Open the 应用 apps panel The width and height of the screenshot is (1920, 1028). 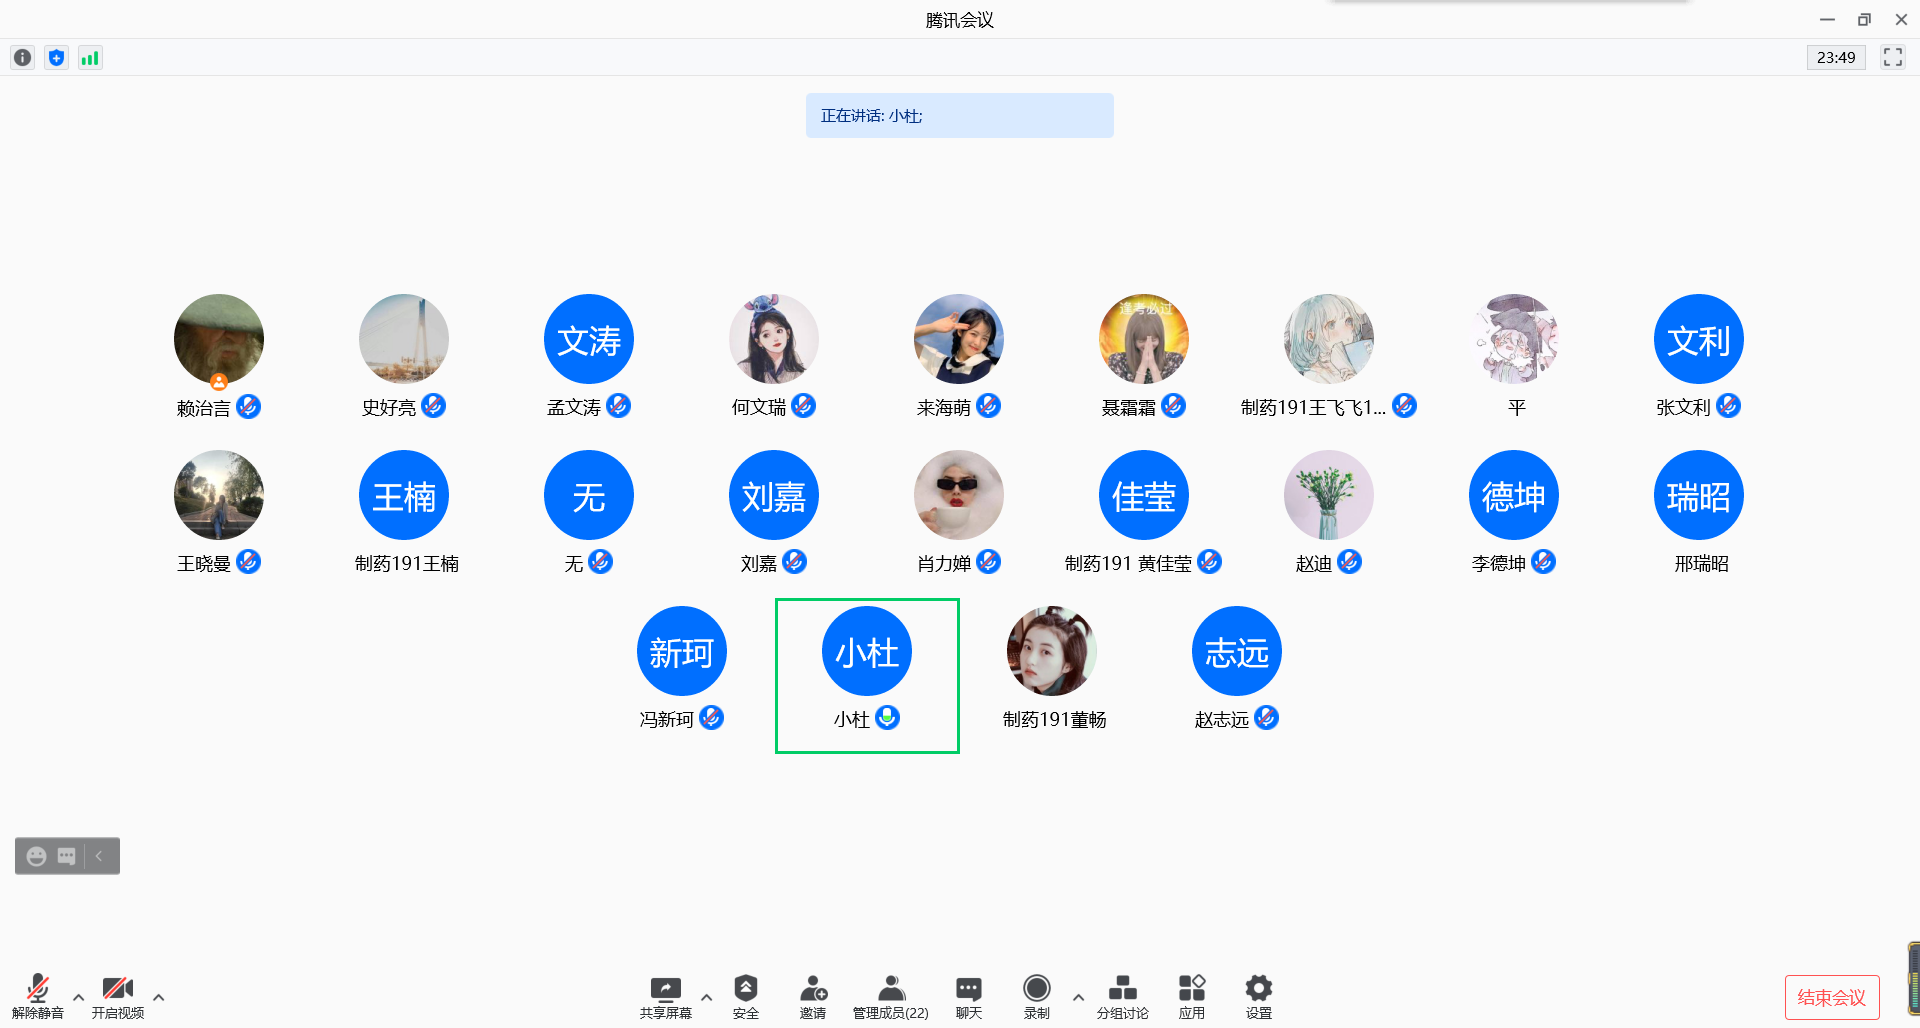click(1191, 996)
